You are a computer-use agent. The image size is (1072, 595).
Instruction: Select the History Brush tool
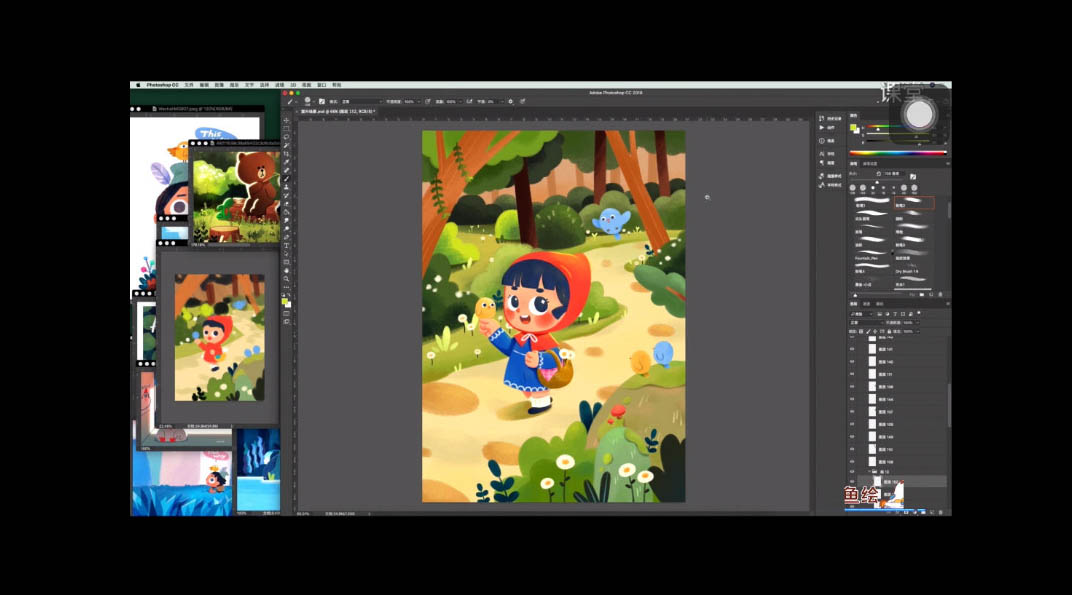click(x=286, y=196)
